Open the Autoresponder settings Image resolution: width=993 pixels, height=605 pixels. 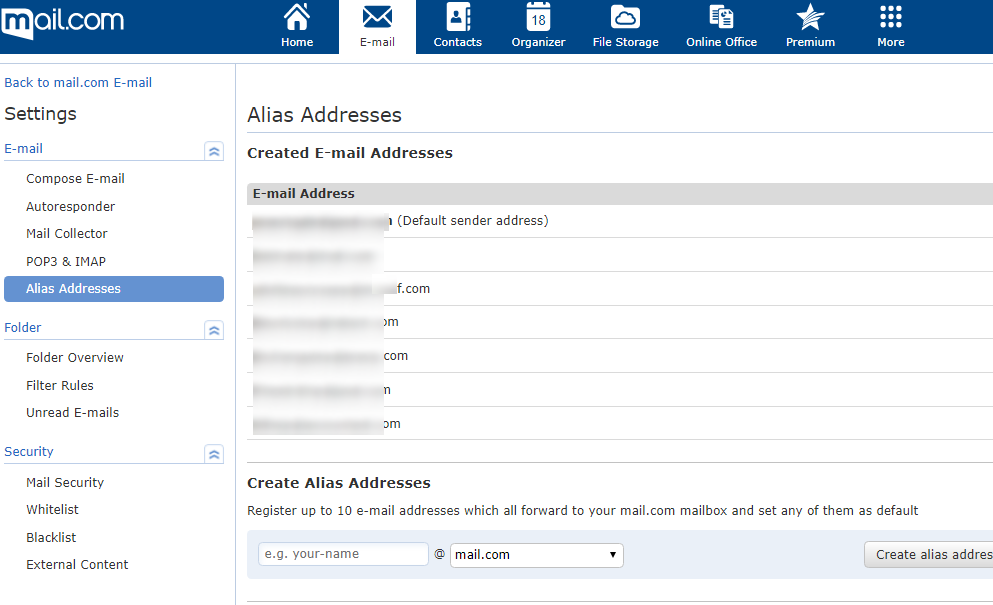(70, 207)
